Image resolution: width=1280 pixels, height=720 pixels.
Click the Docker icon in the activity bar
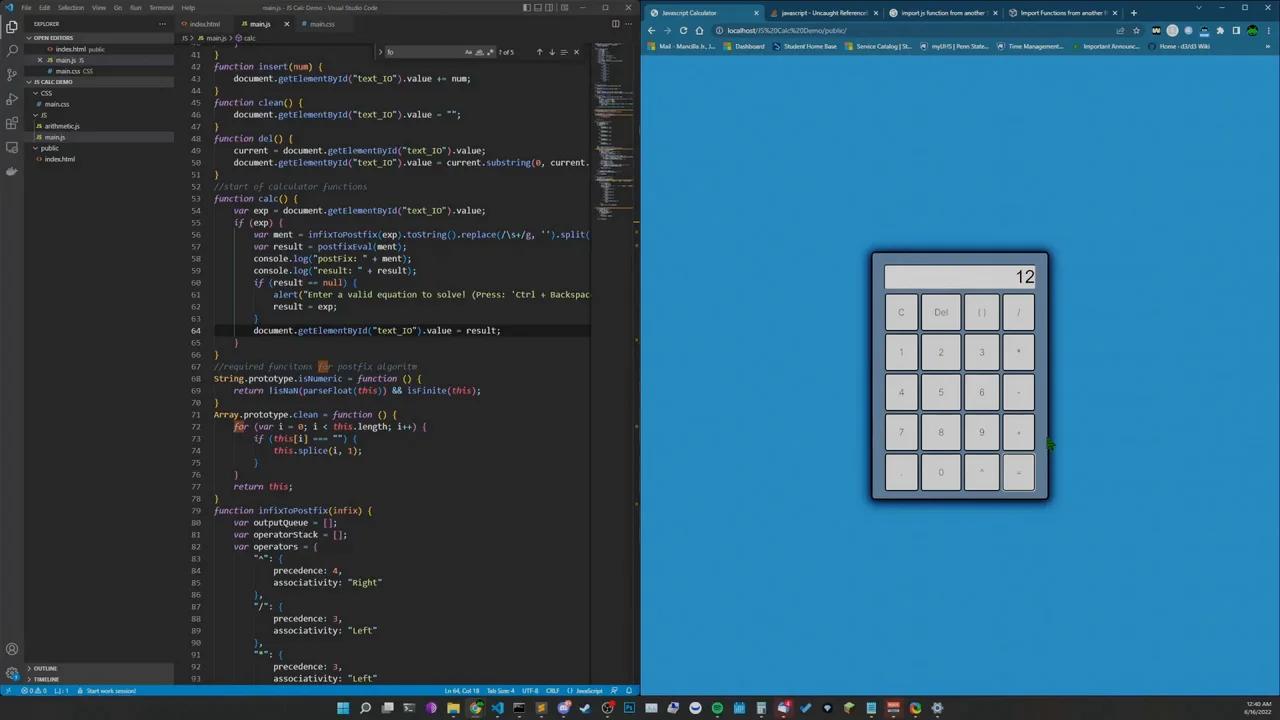coord(12,170)
